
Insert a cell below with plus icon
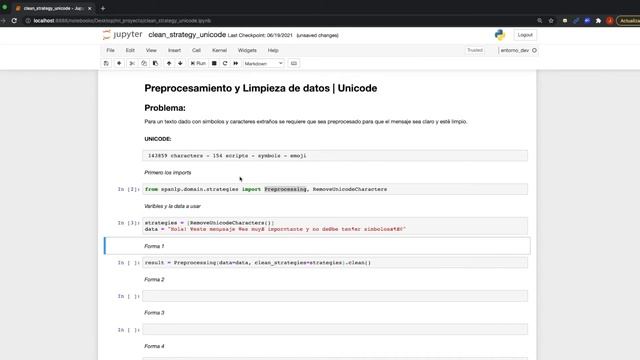pos(119,63)
